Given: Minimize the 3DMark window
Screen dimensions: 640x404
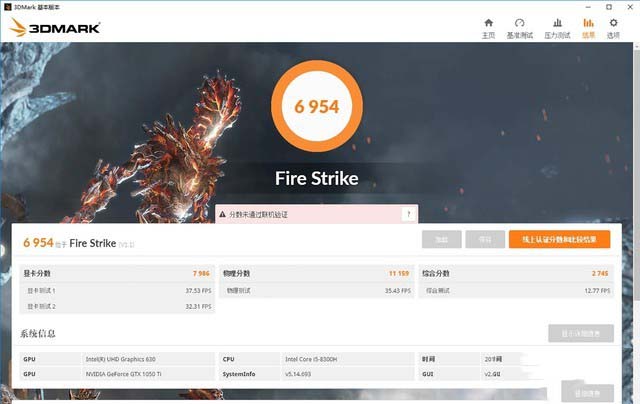Looking at the screenshot, I should pyautogui.click(x=588, y=7).
